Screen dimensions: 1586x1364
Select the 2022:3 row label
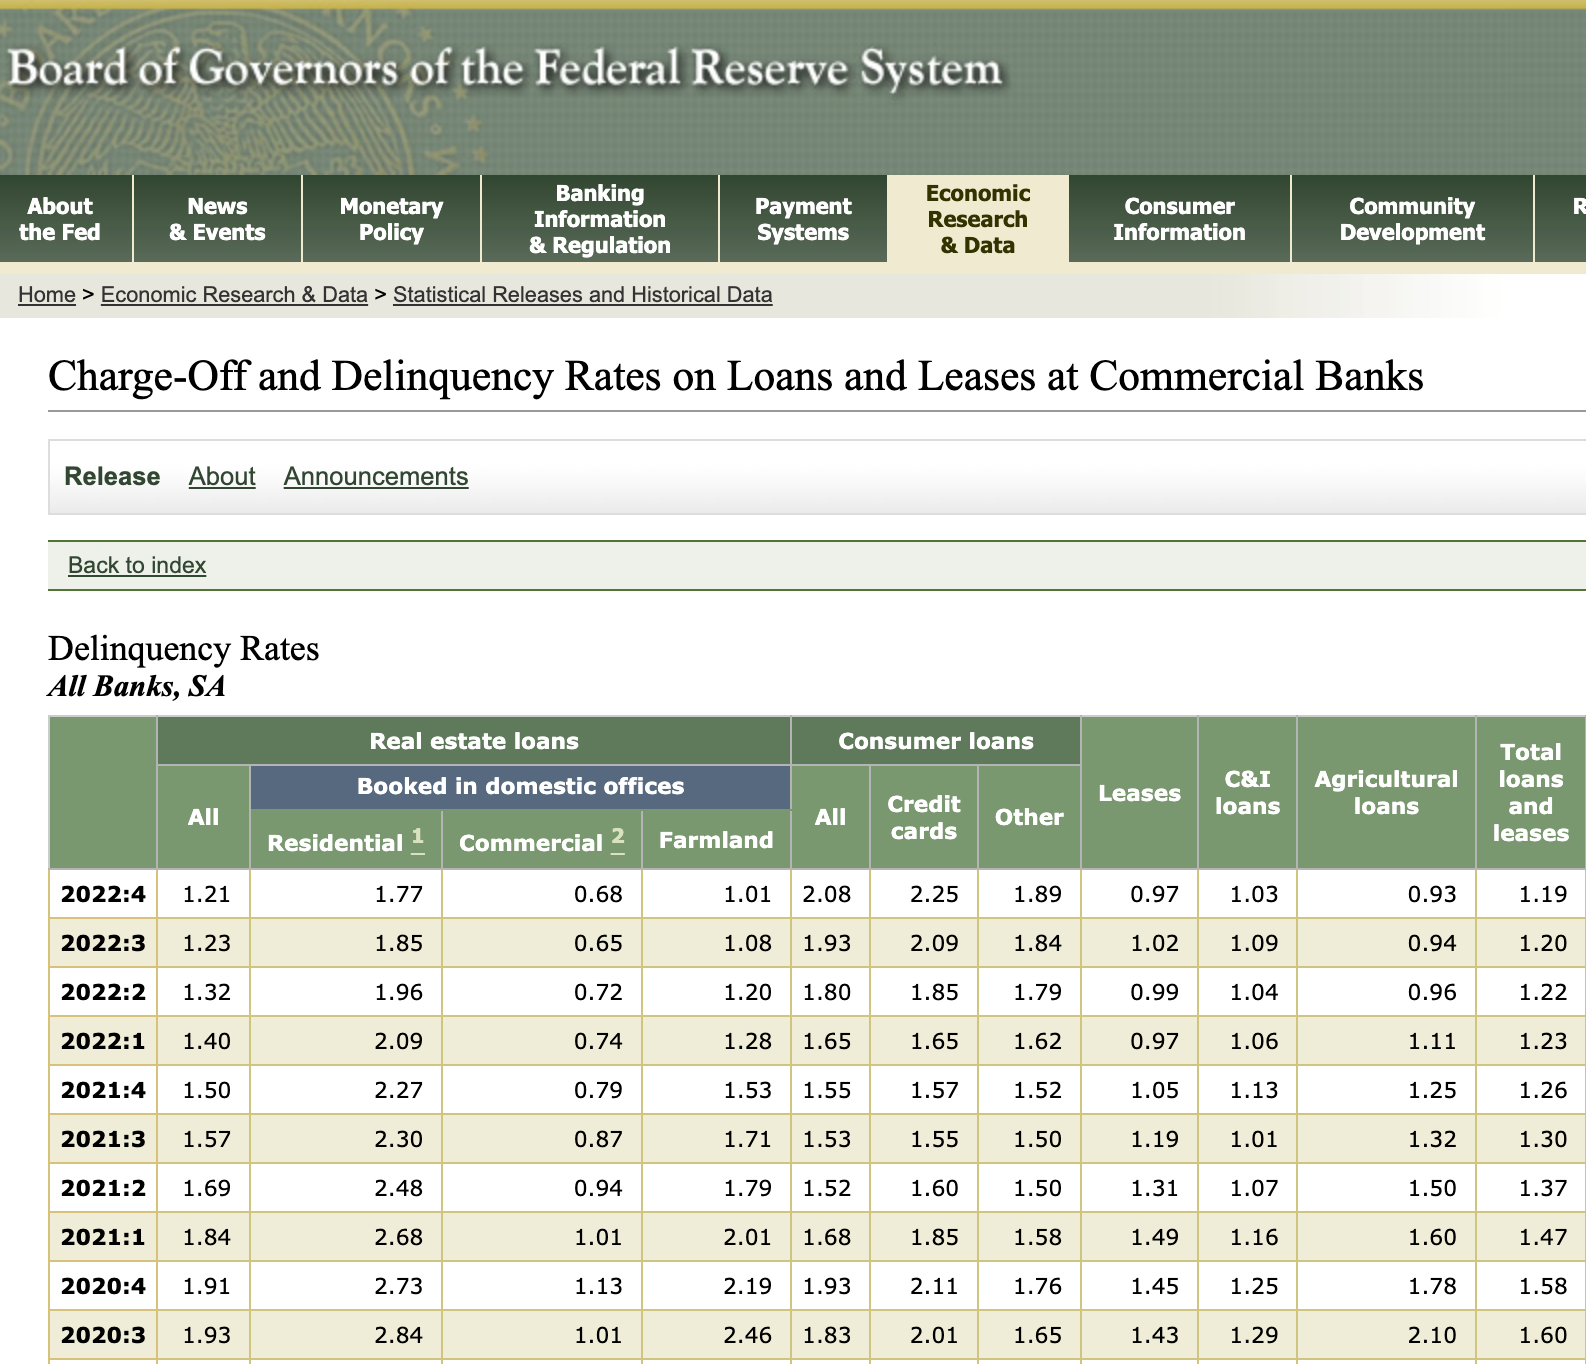[x=103, y=943]
